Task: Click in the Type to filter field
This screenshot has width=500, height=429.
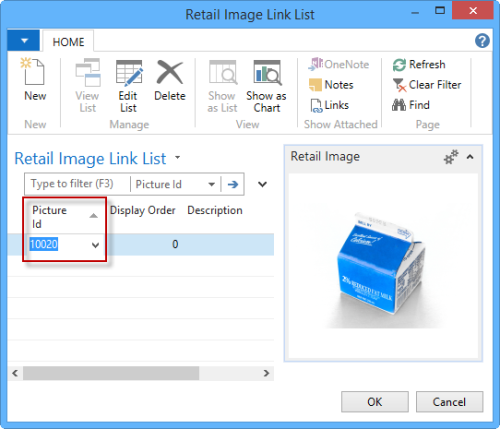Action: (77, 184)
